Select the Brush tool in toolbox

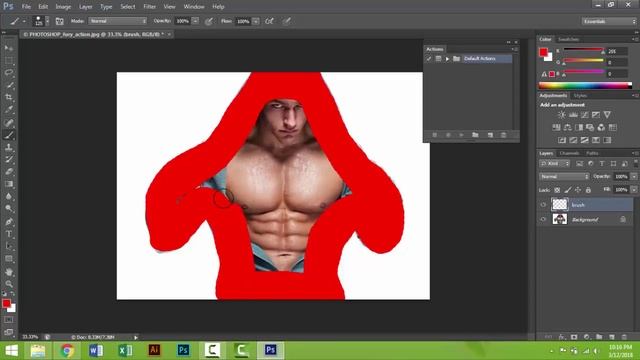click(9, 135)
